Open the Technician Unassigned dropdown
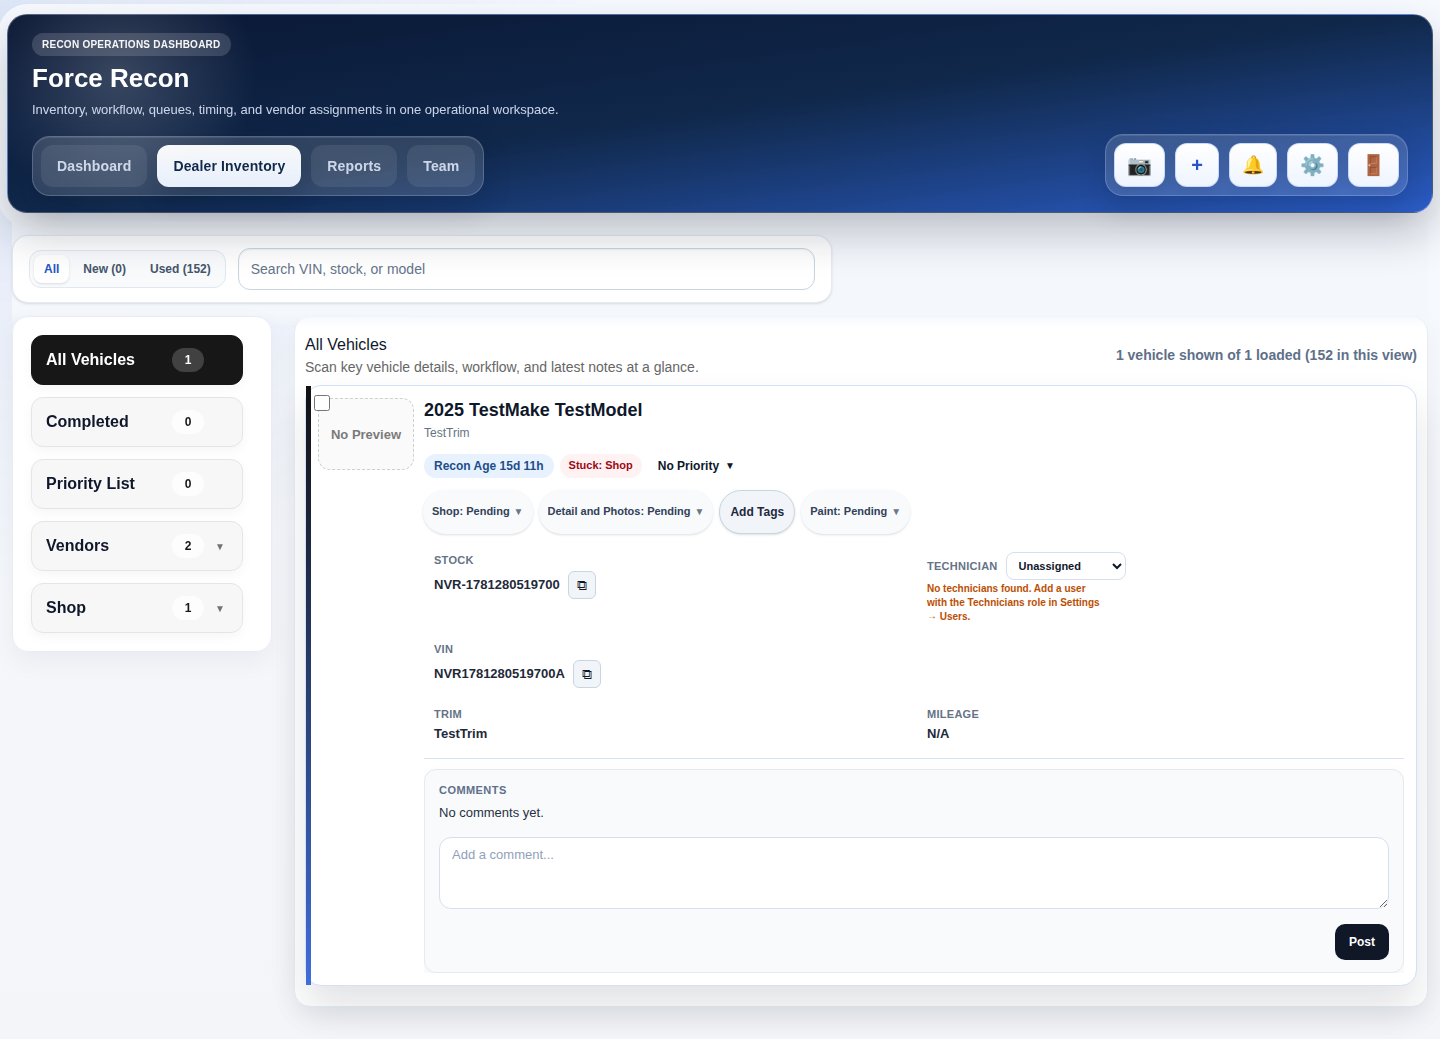Screen dimensions: 1440x1040 coord(1066,566)
